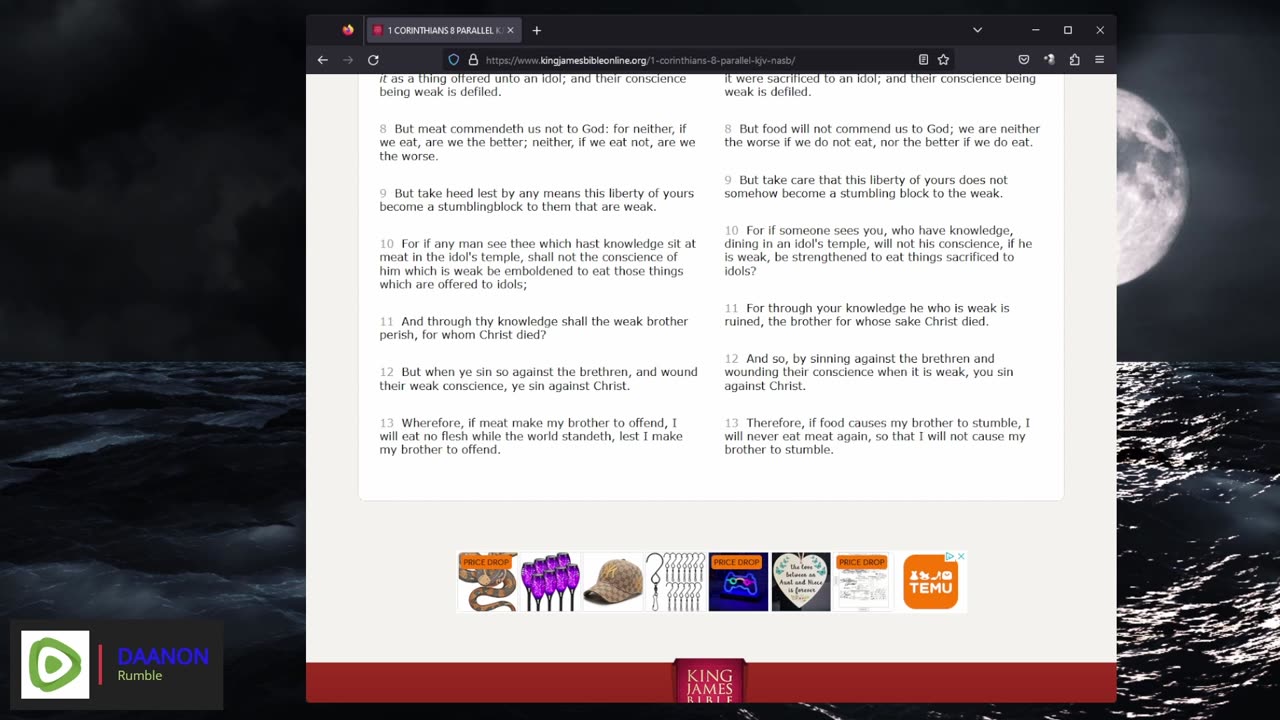Click NASB verse 9 'But take care that'
This screenshot has height=720, width=1280.
tap(866, 187)
